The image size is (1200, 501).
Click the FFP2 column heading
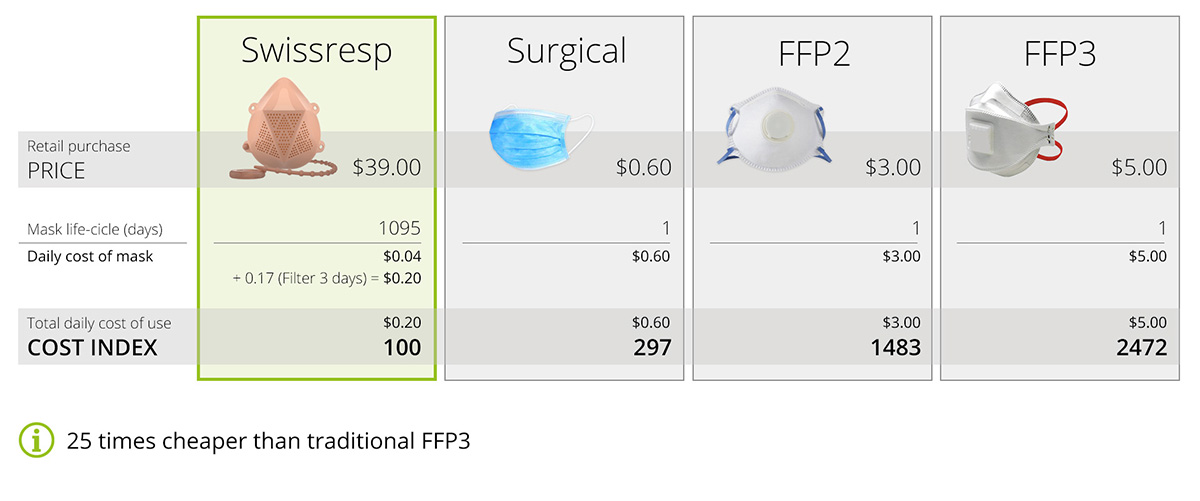pyautogui.click(x=813, y=53)
